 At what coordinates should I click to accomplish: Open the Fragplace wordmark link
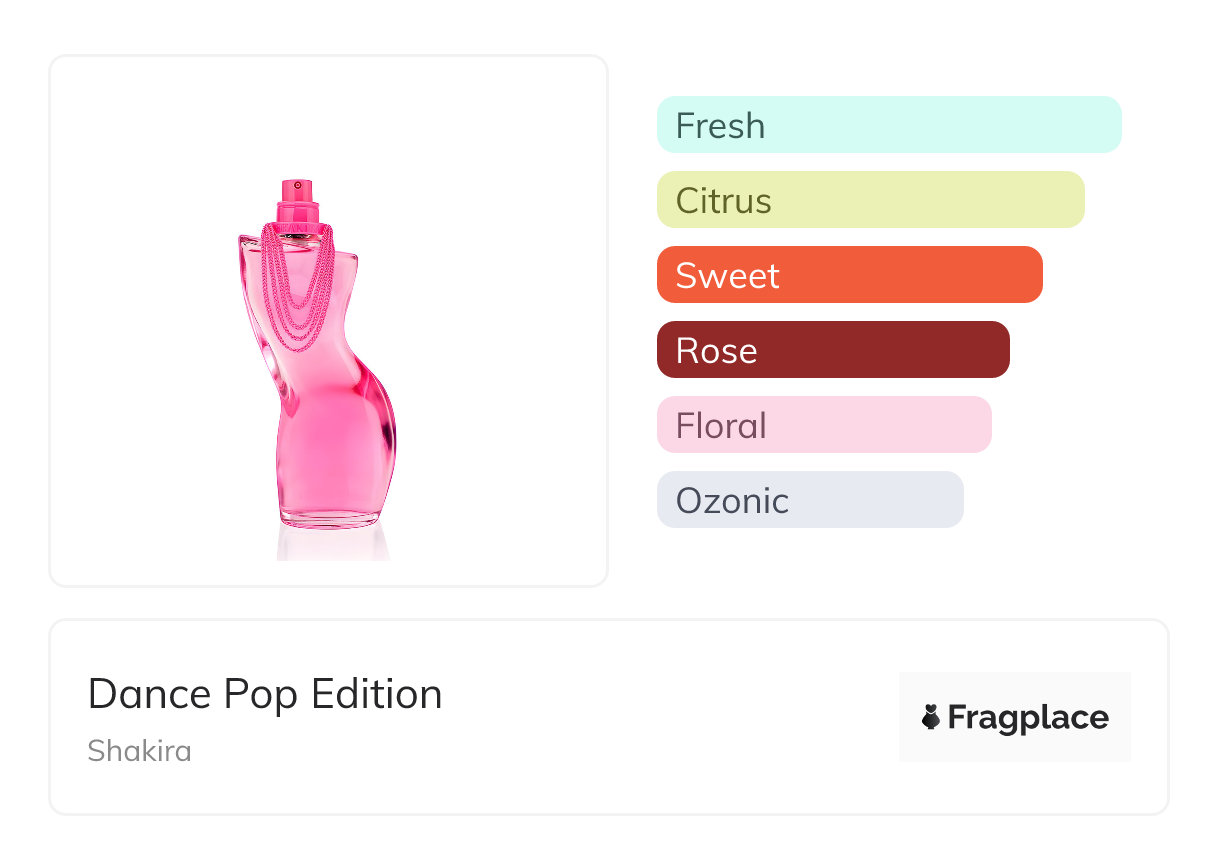click(1028, 718)
